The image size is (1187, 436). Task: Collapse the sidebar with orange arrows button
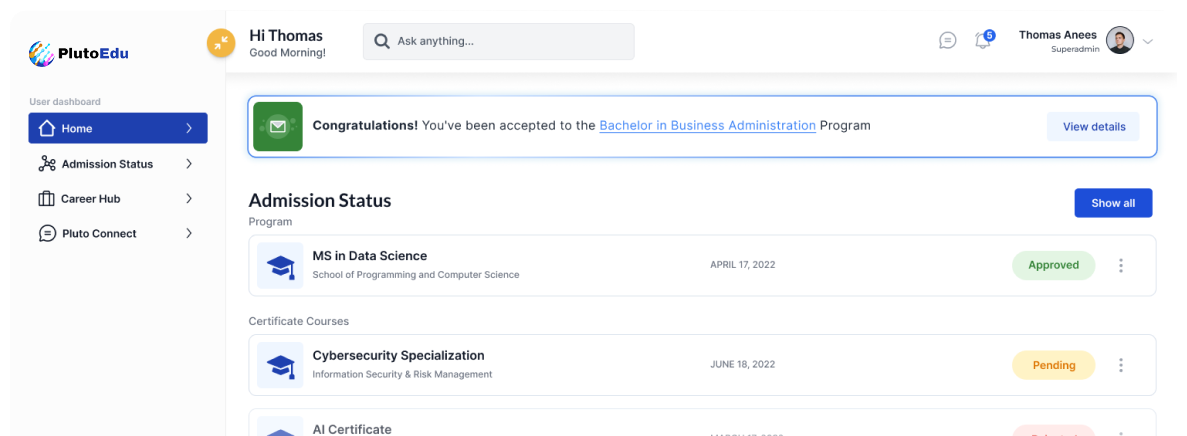click(x=221, y=43)
